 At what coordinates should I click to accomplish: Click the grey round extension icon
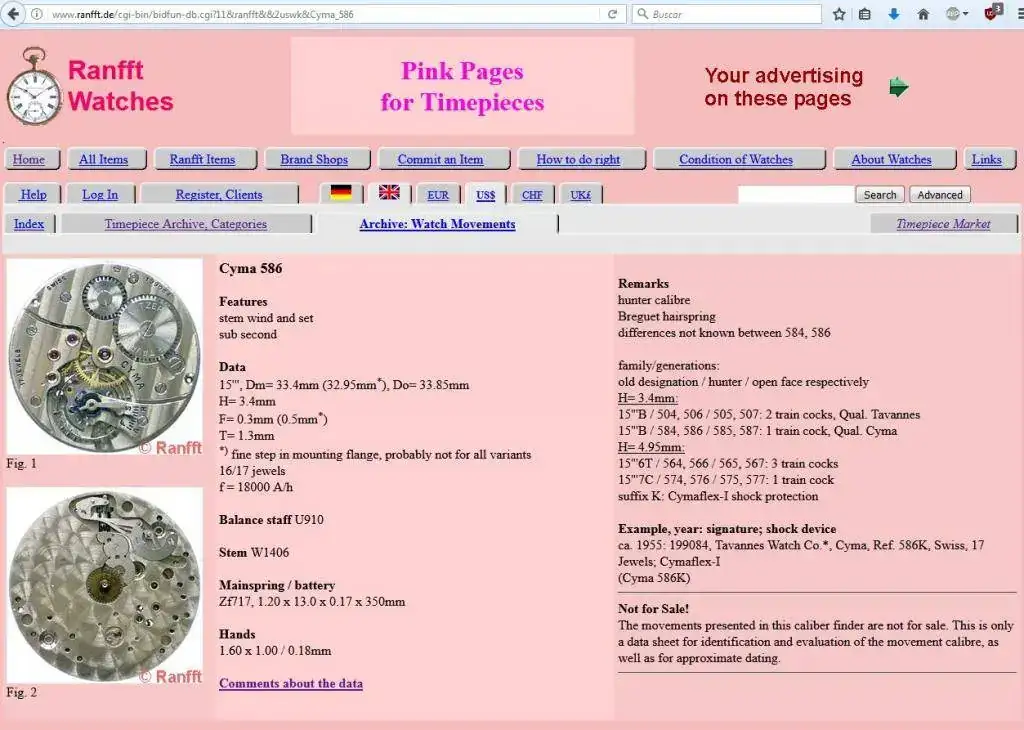coord(953,14)
